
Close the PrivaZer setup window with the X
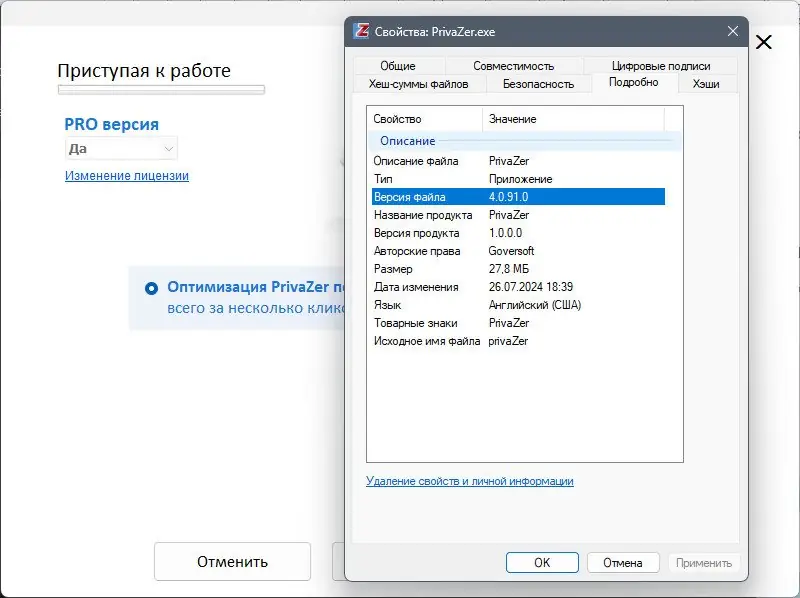point(764,42)
